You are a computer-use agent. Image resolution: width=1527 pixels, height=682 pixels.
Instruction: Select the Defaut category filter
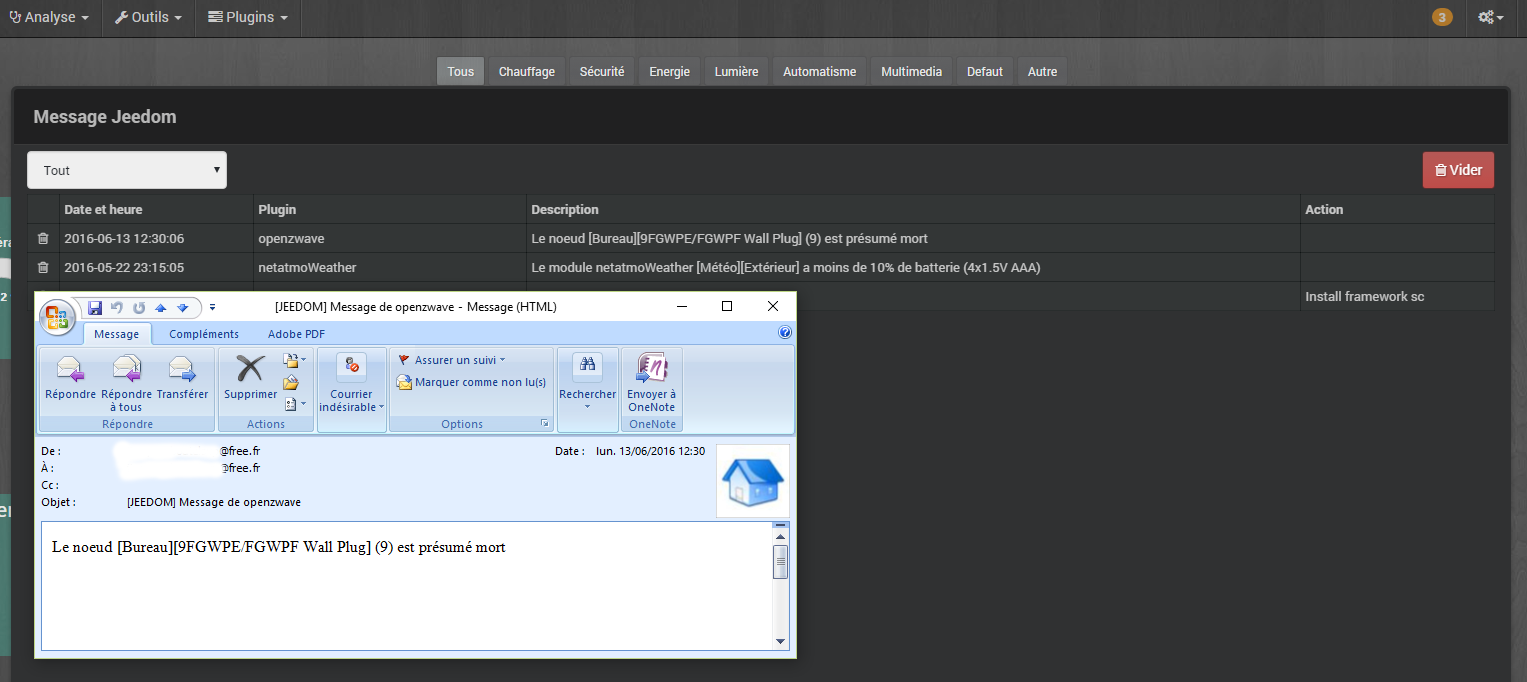[985, 71]
